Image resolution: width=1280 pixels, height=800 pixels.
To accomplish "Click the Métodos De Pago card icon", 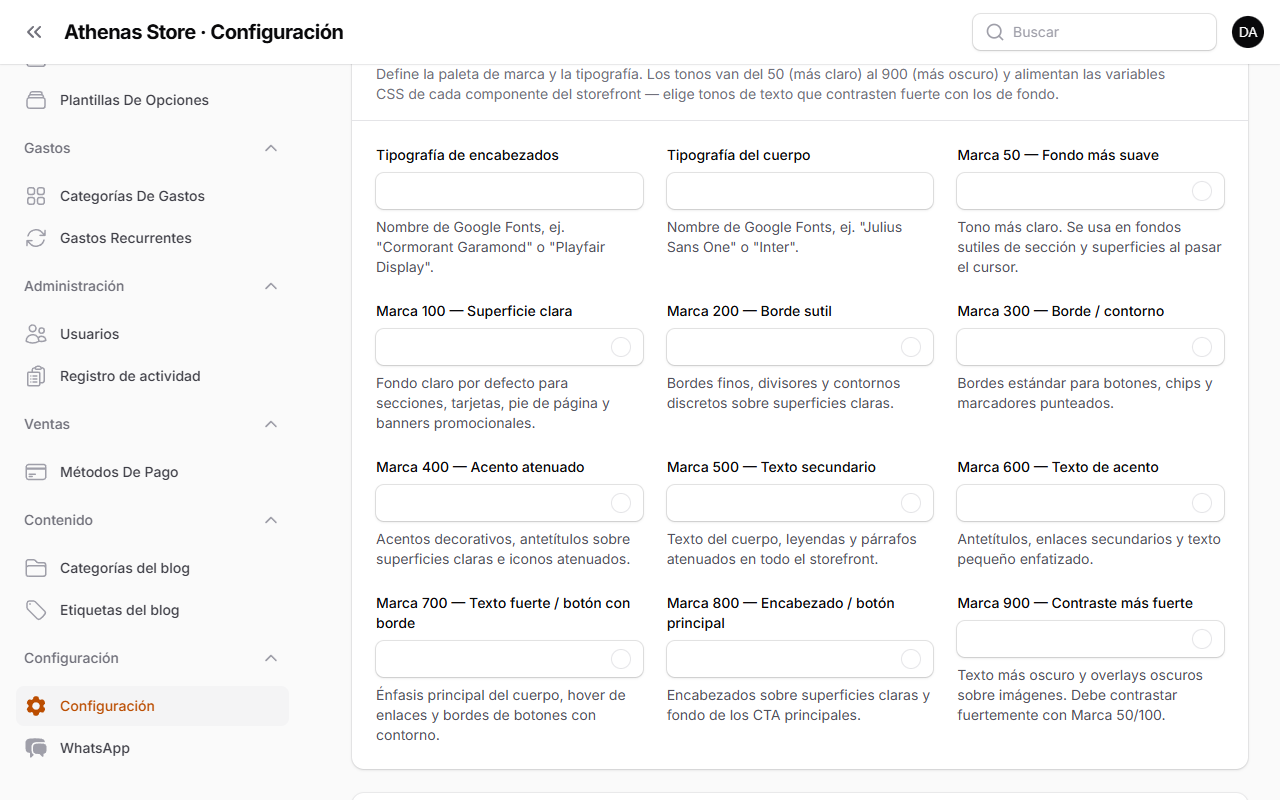I will click(x=36, y=472).
